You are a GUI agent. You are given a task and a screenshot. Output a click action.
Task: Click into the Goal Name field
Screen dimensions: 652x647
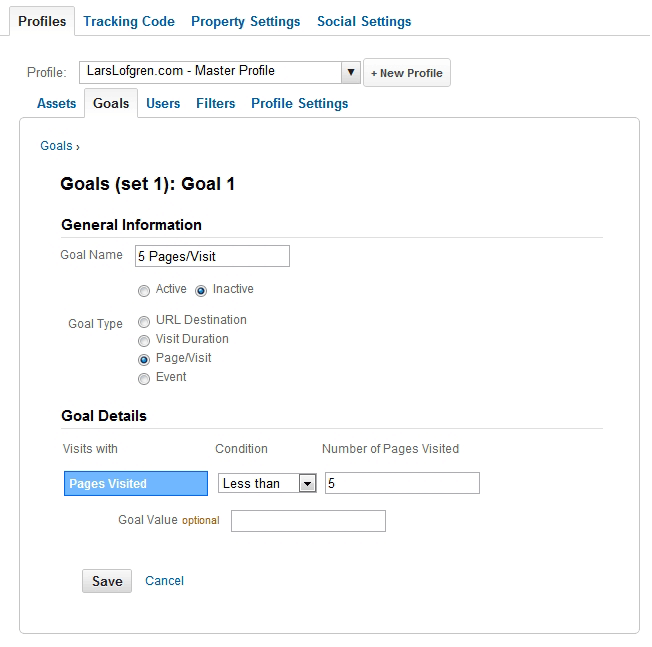pos(212,256)
